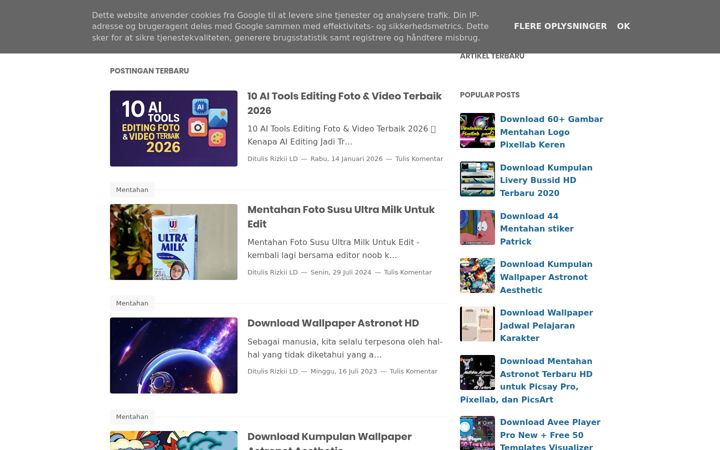This screenshot has width=720, height=450.
Task: Select Mentahan tag above Kumpulan Wallpaper post
Action: (x=132, y=416)
